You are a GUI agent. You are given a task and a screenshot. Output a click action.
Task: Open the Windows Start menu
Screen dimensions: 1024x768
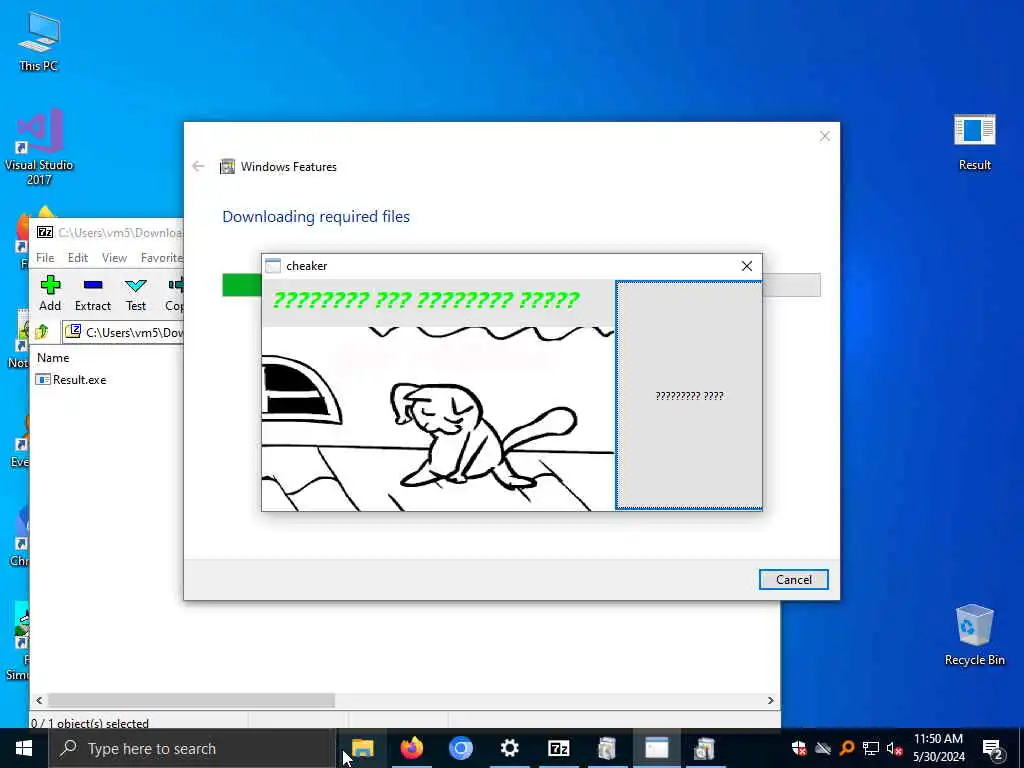pos(24,748)
